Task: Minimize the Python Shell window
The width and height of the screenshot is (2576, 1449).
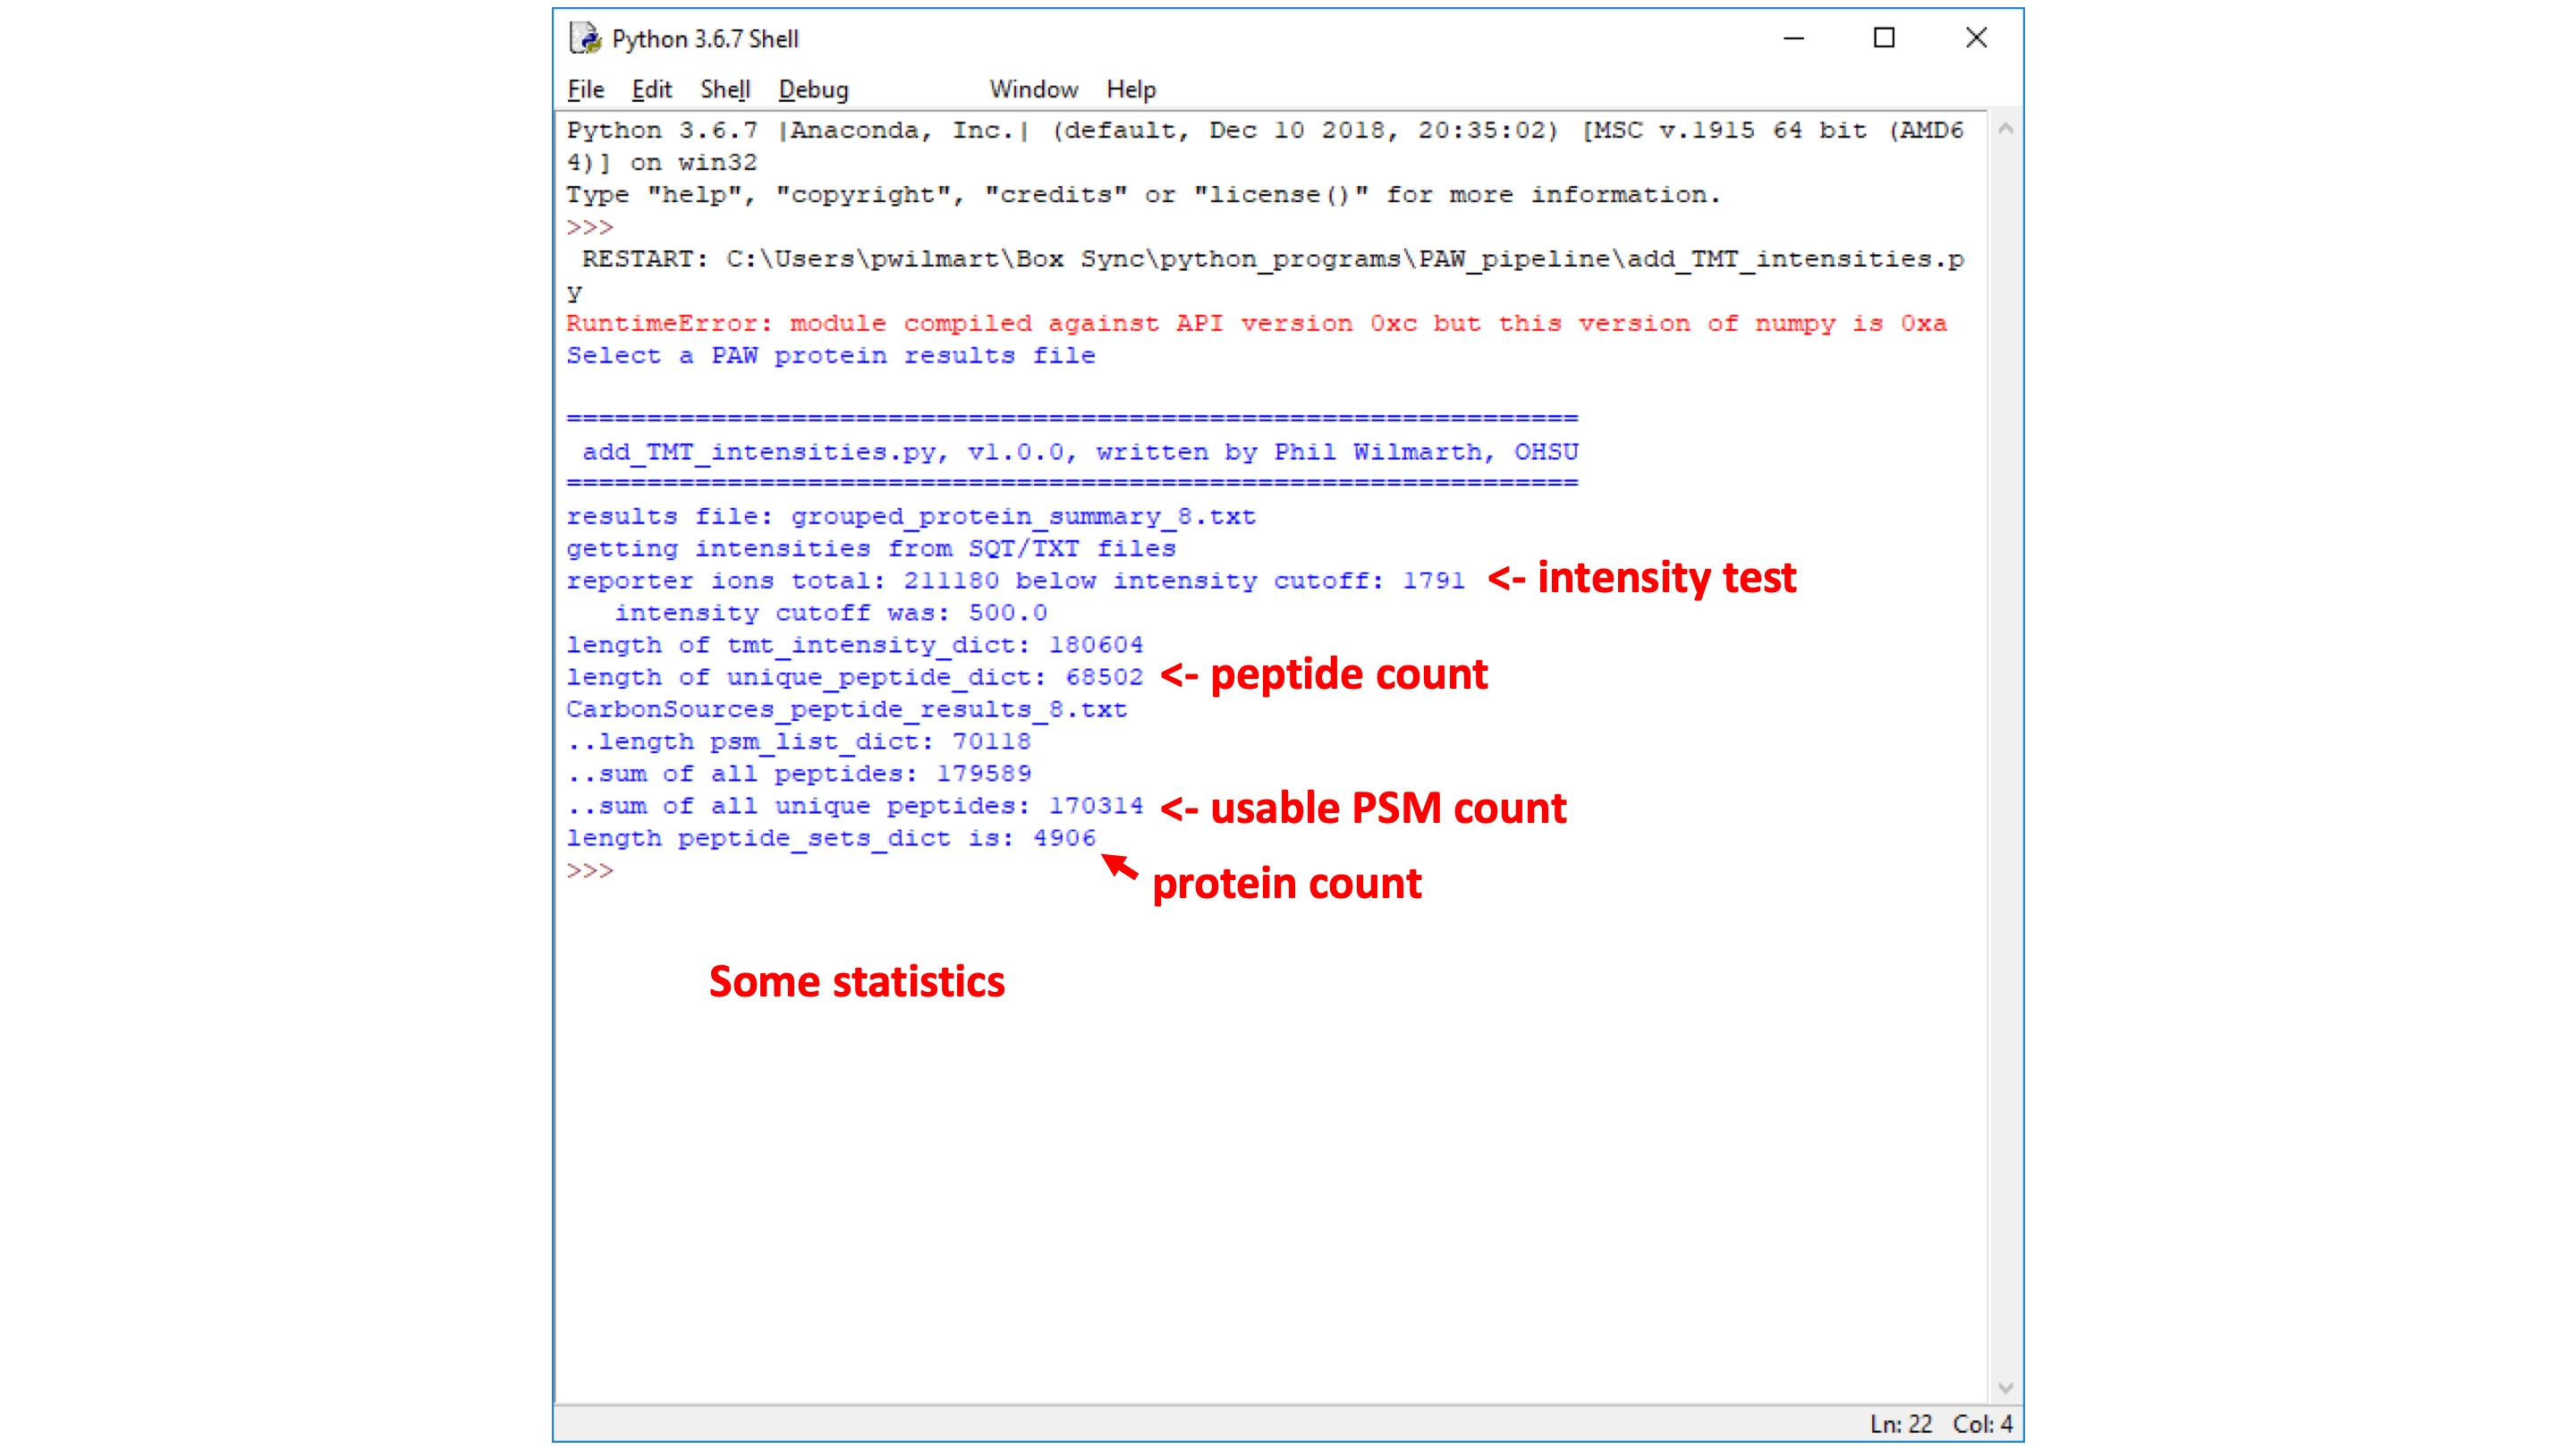Action: pos(1794,38)
